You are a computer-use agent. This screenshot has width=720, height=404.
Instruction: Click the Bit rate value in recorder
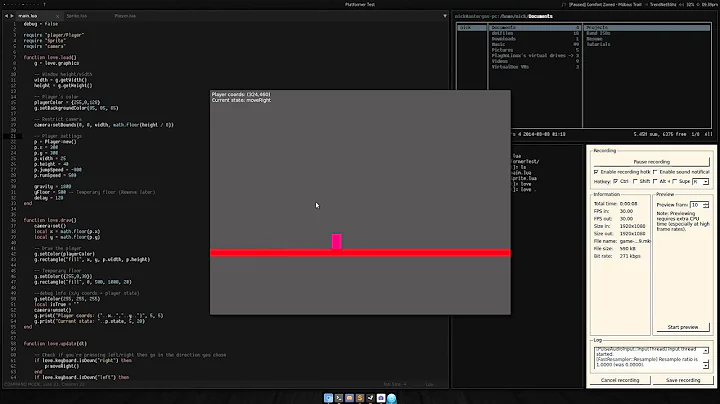click(630, 256)
